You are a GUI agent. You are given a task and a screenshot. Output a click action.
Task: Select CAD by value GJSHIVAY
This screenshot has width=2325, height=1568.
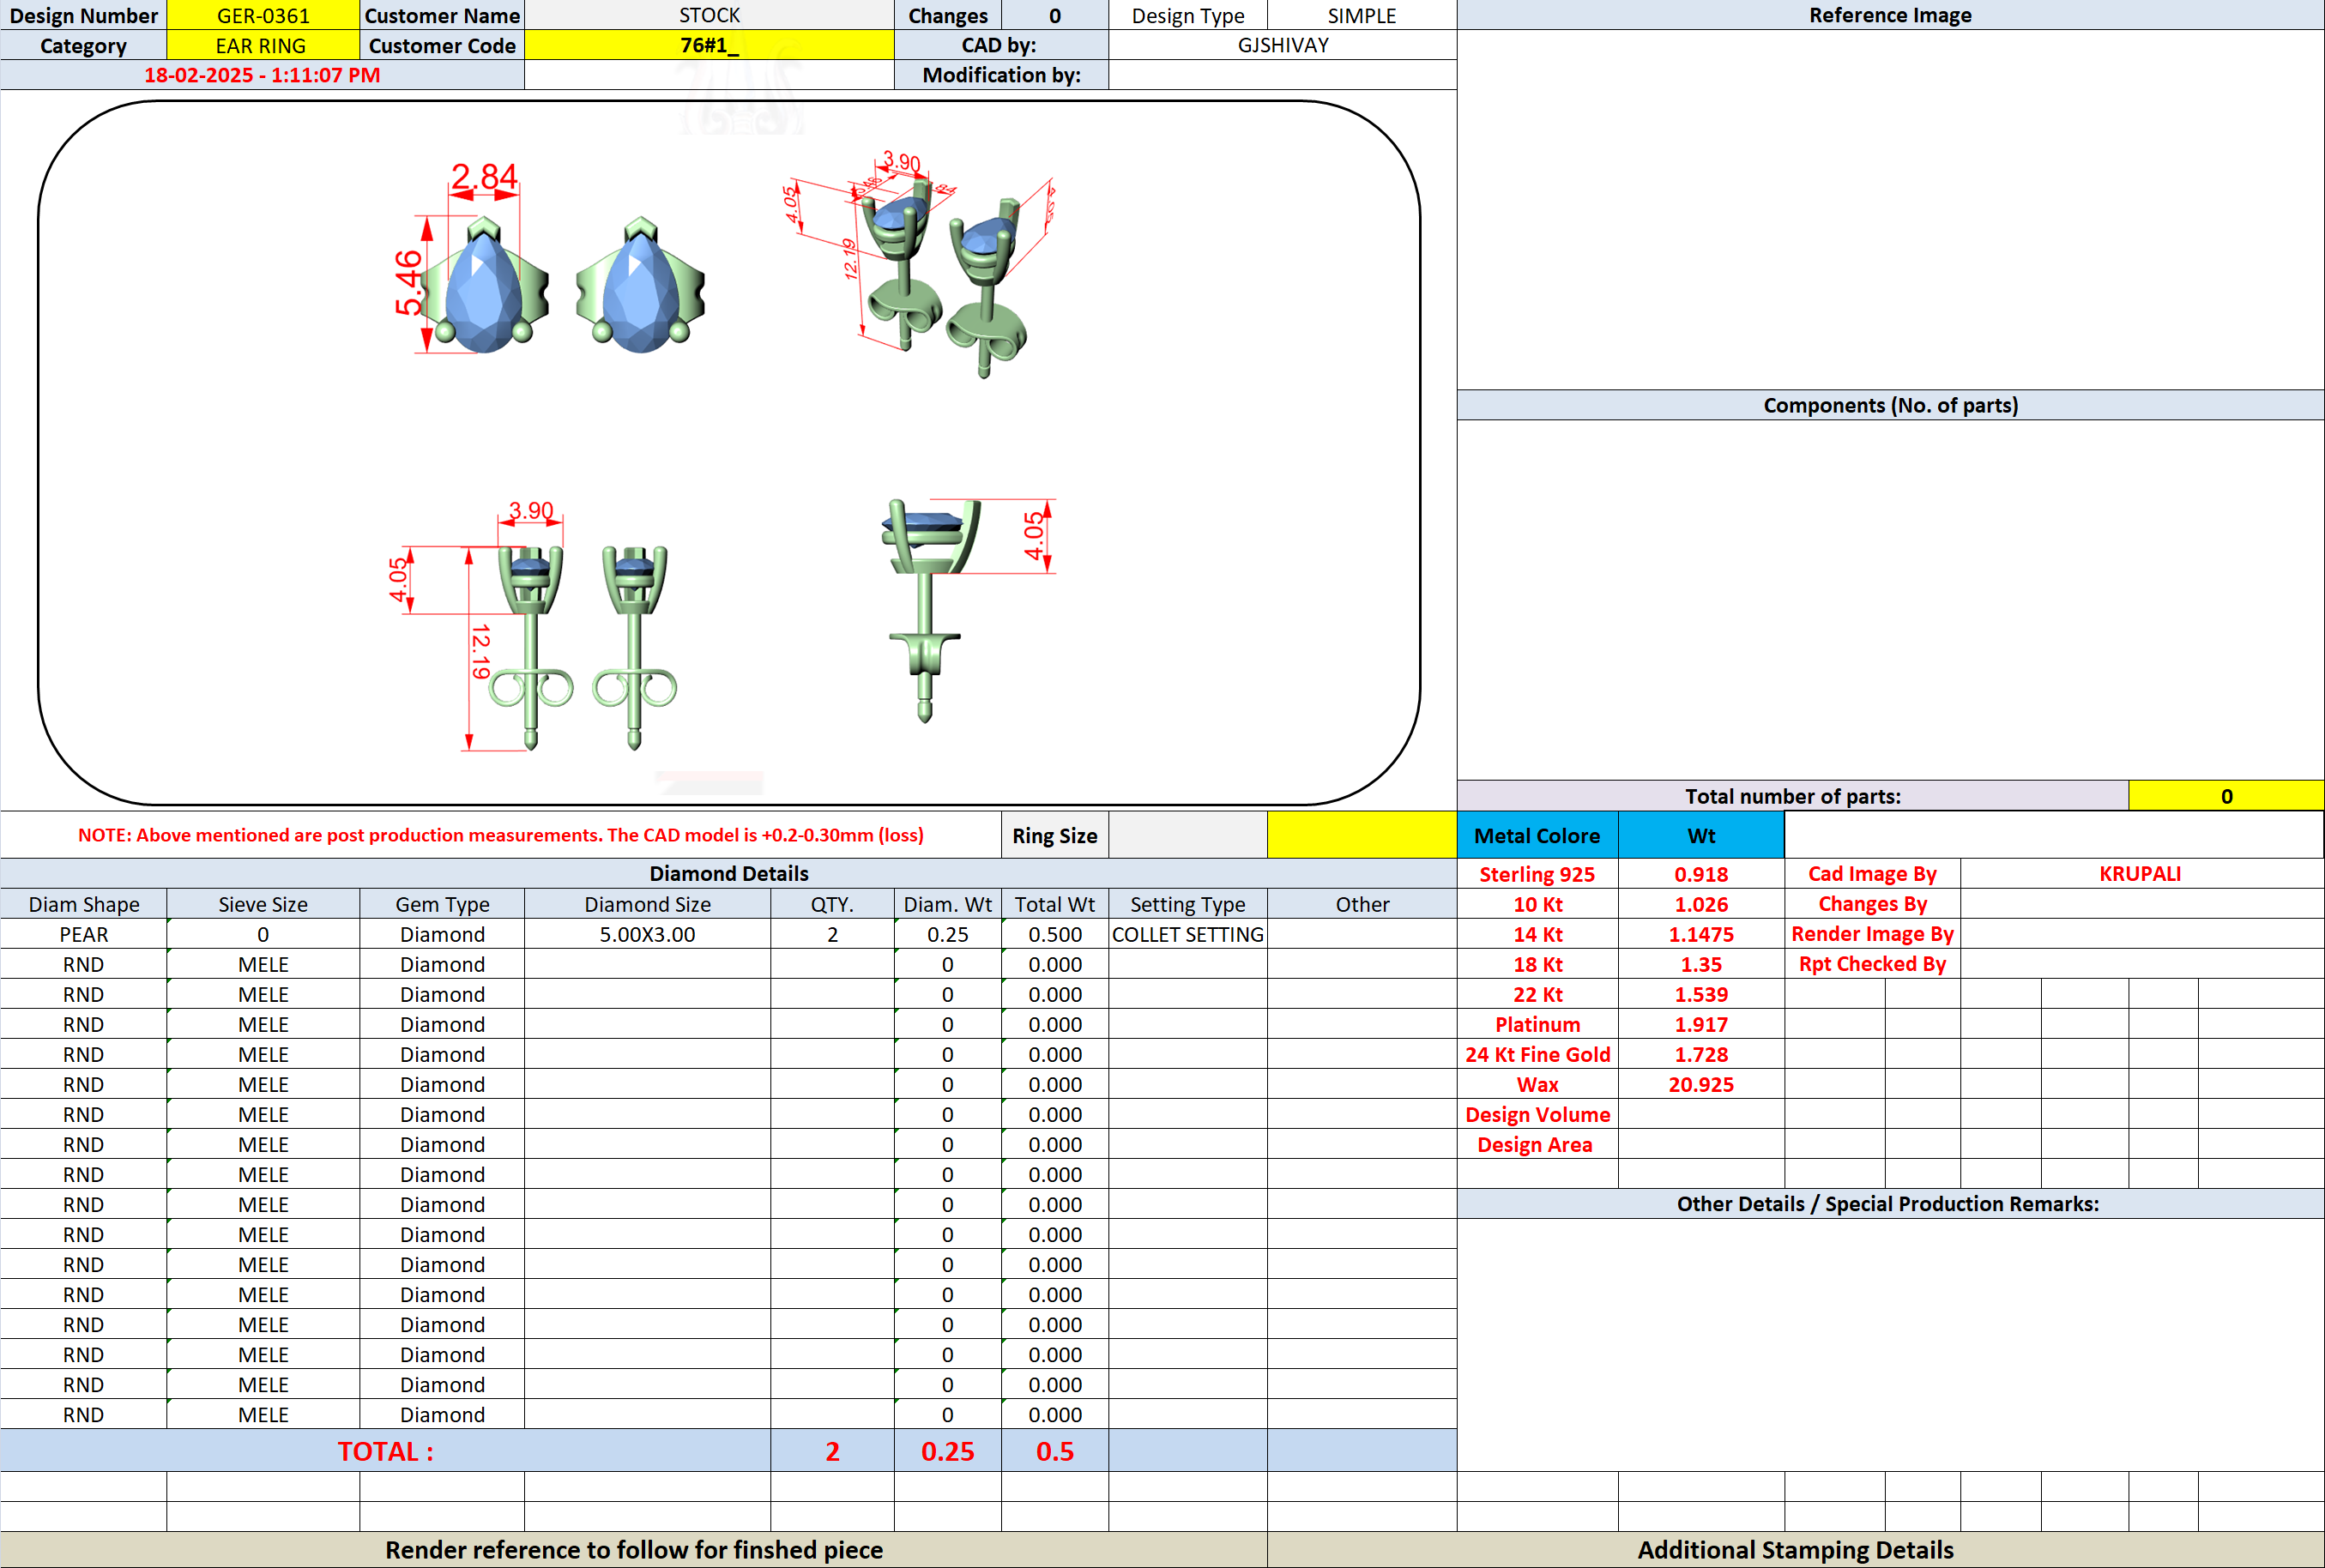(x=1282, y=45)
